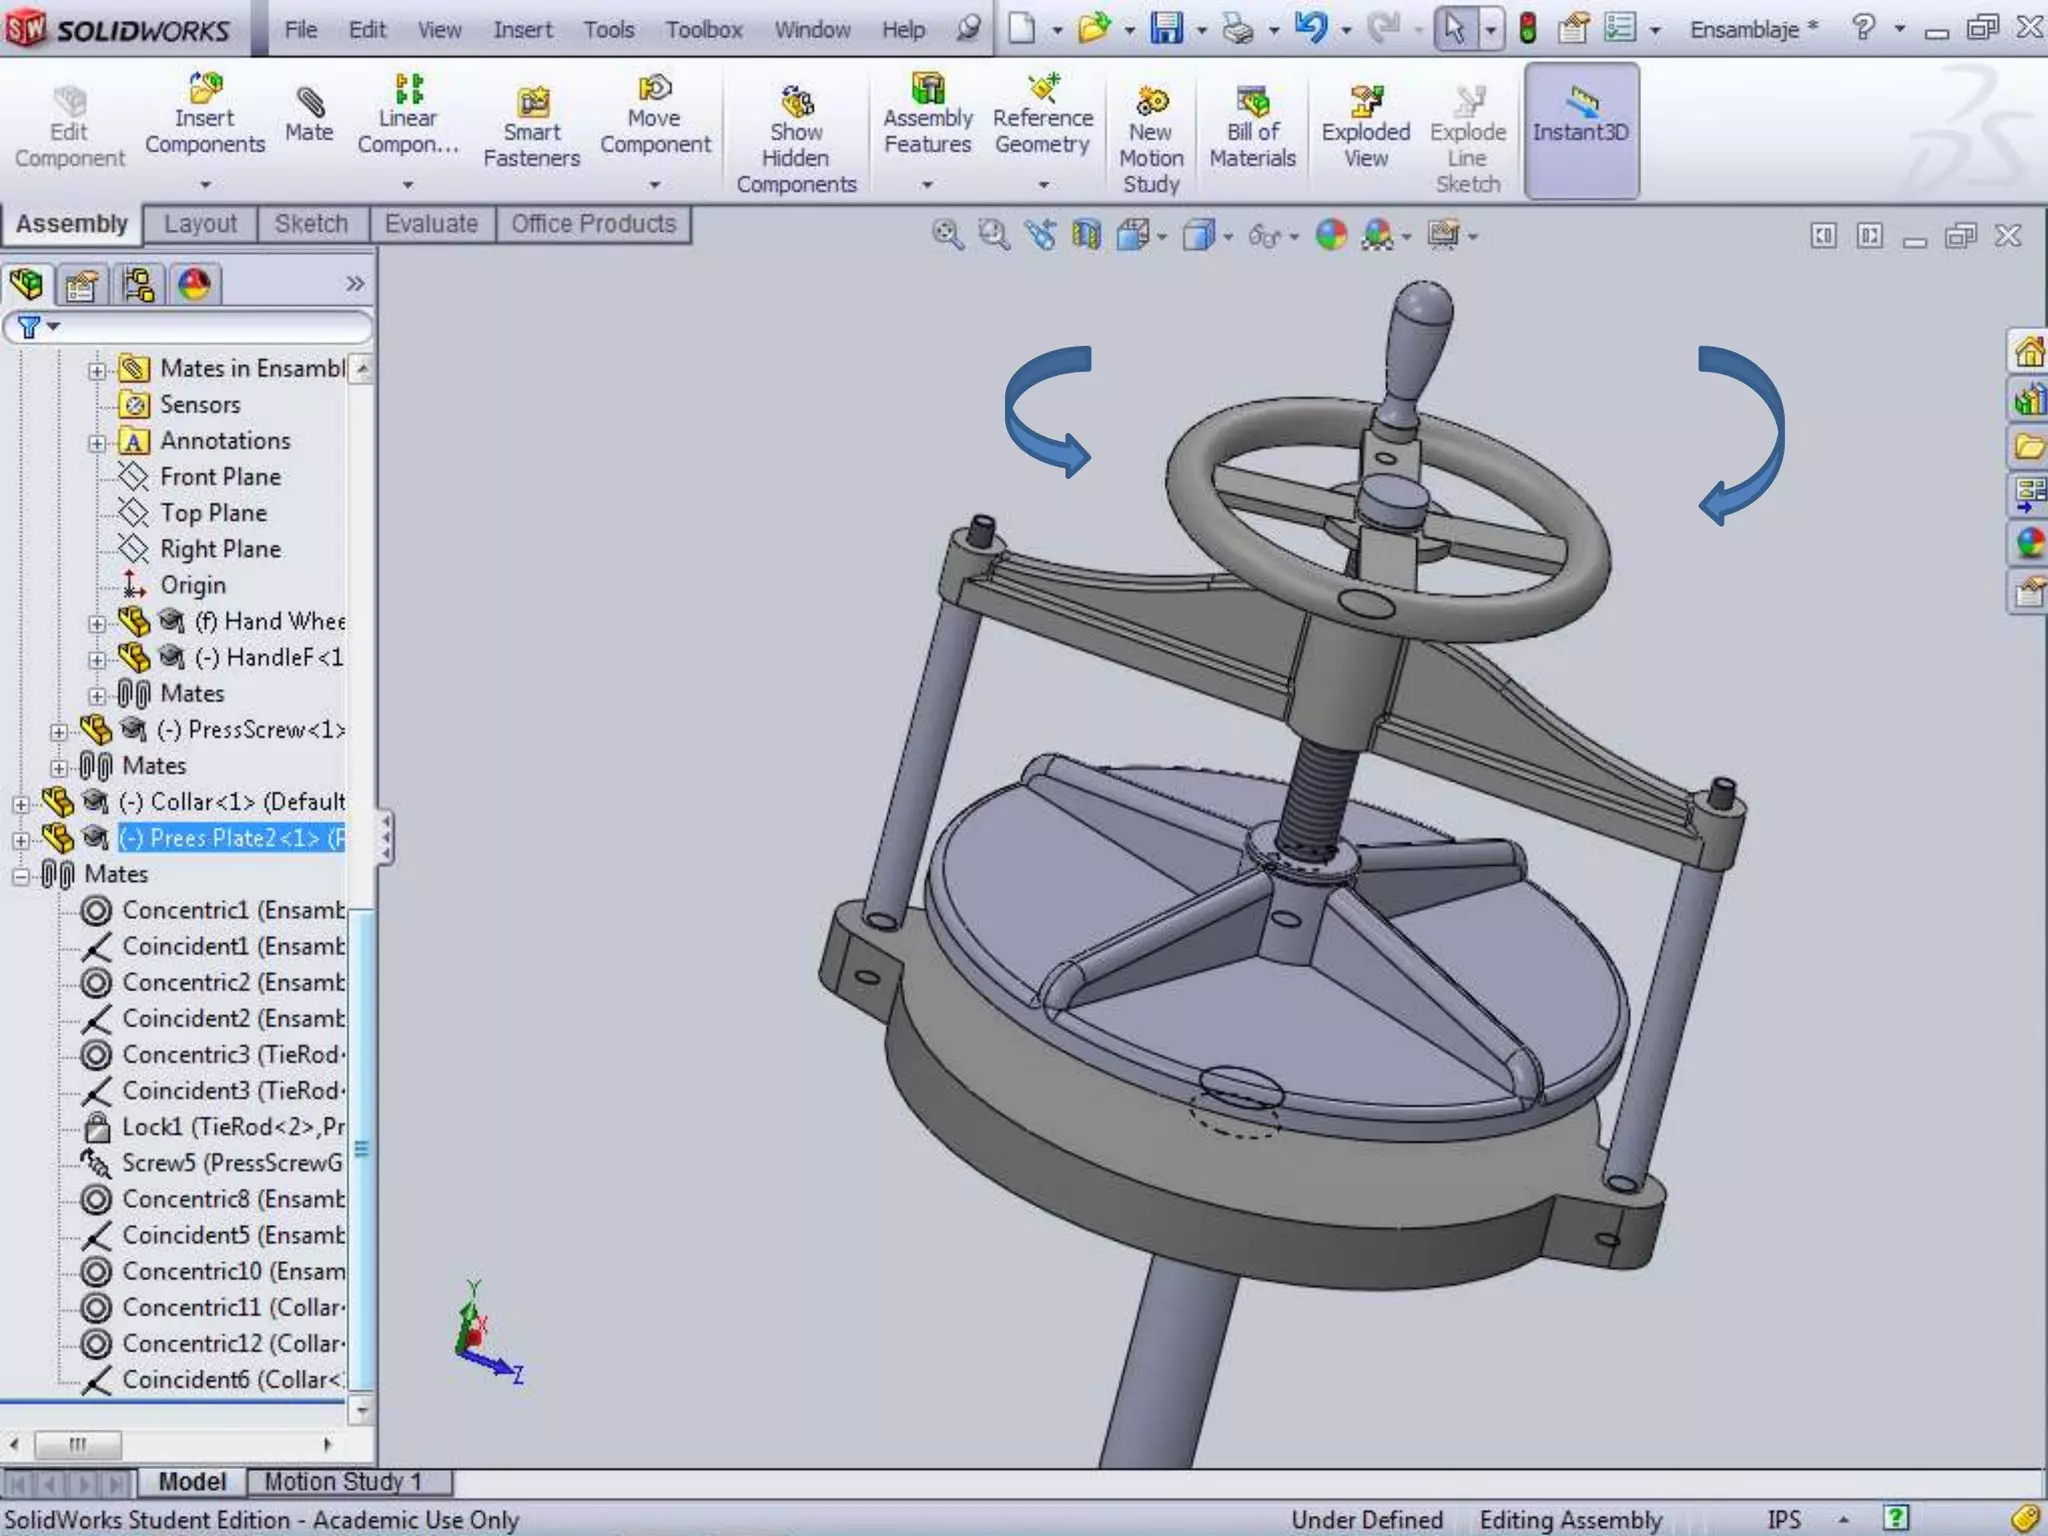
Task: Open Insert Components dropdown arrow
Action: coord(205,185)
